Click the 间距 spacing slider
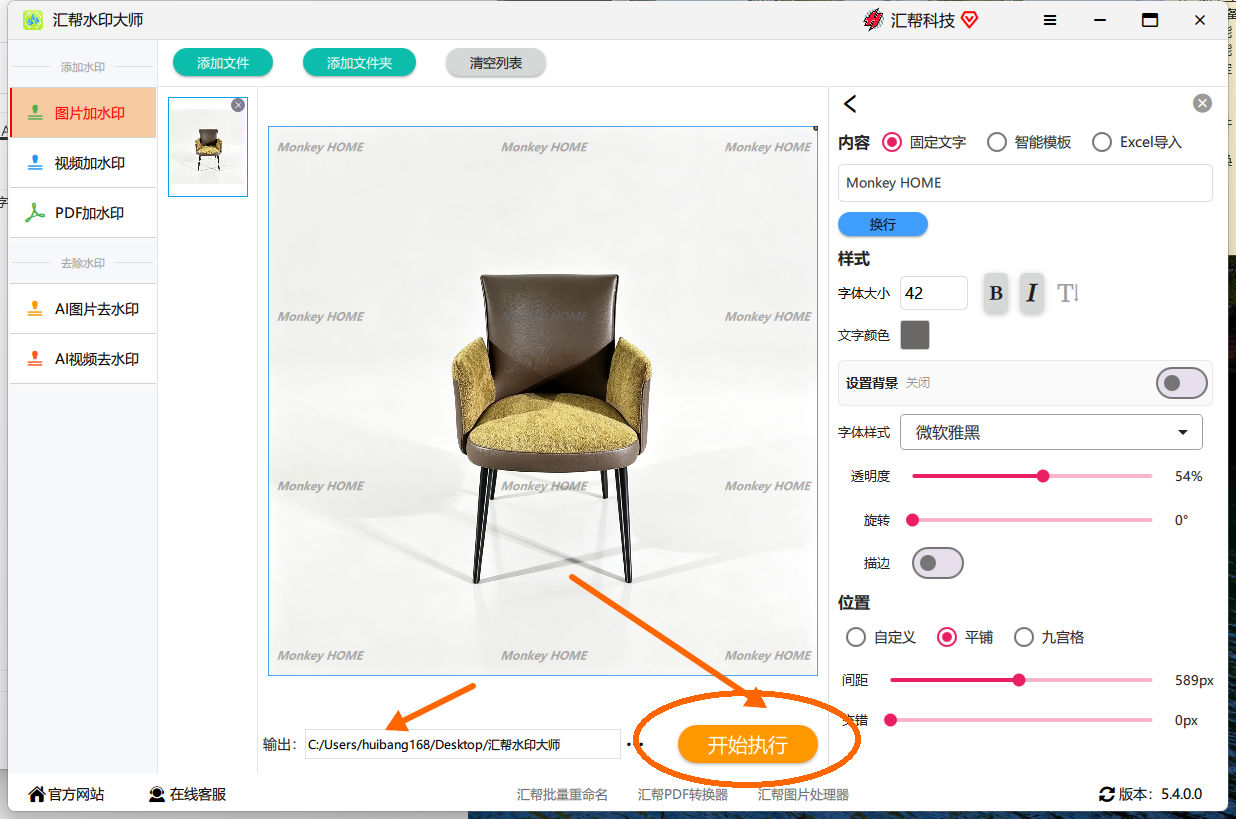 (1021, 680)
